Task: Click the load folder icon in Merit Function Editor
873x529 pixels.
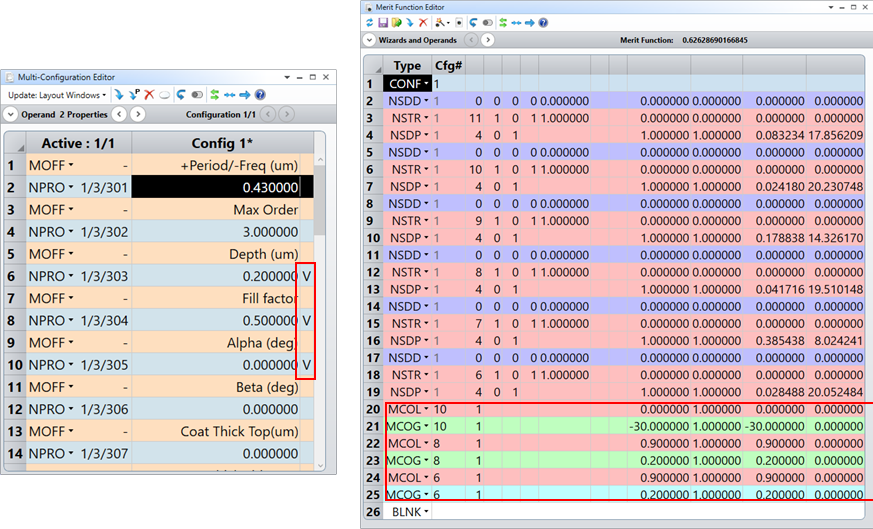Action: [396, 22]
